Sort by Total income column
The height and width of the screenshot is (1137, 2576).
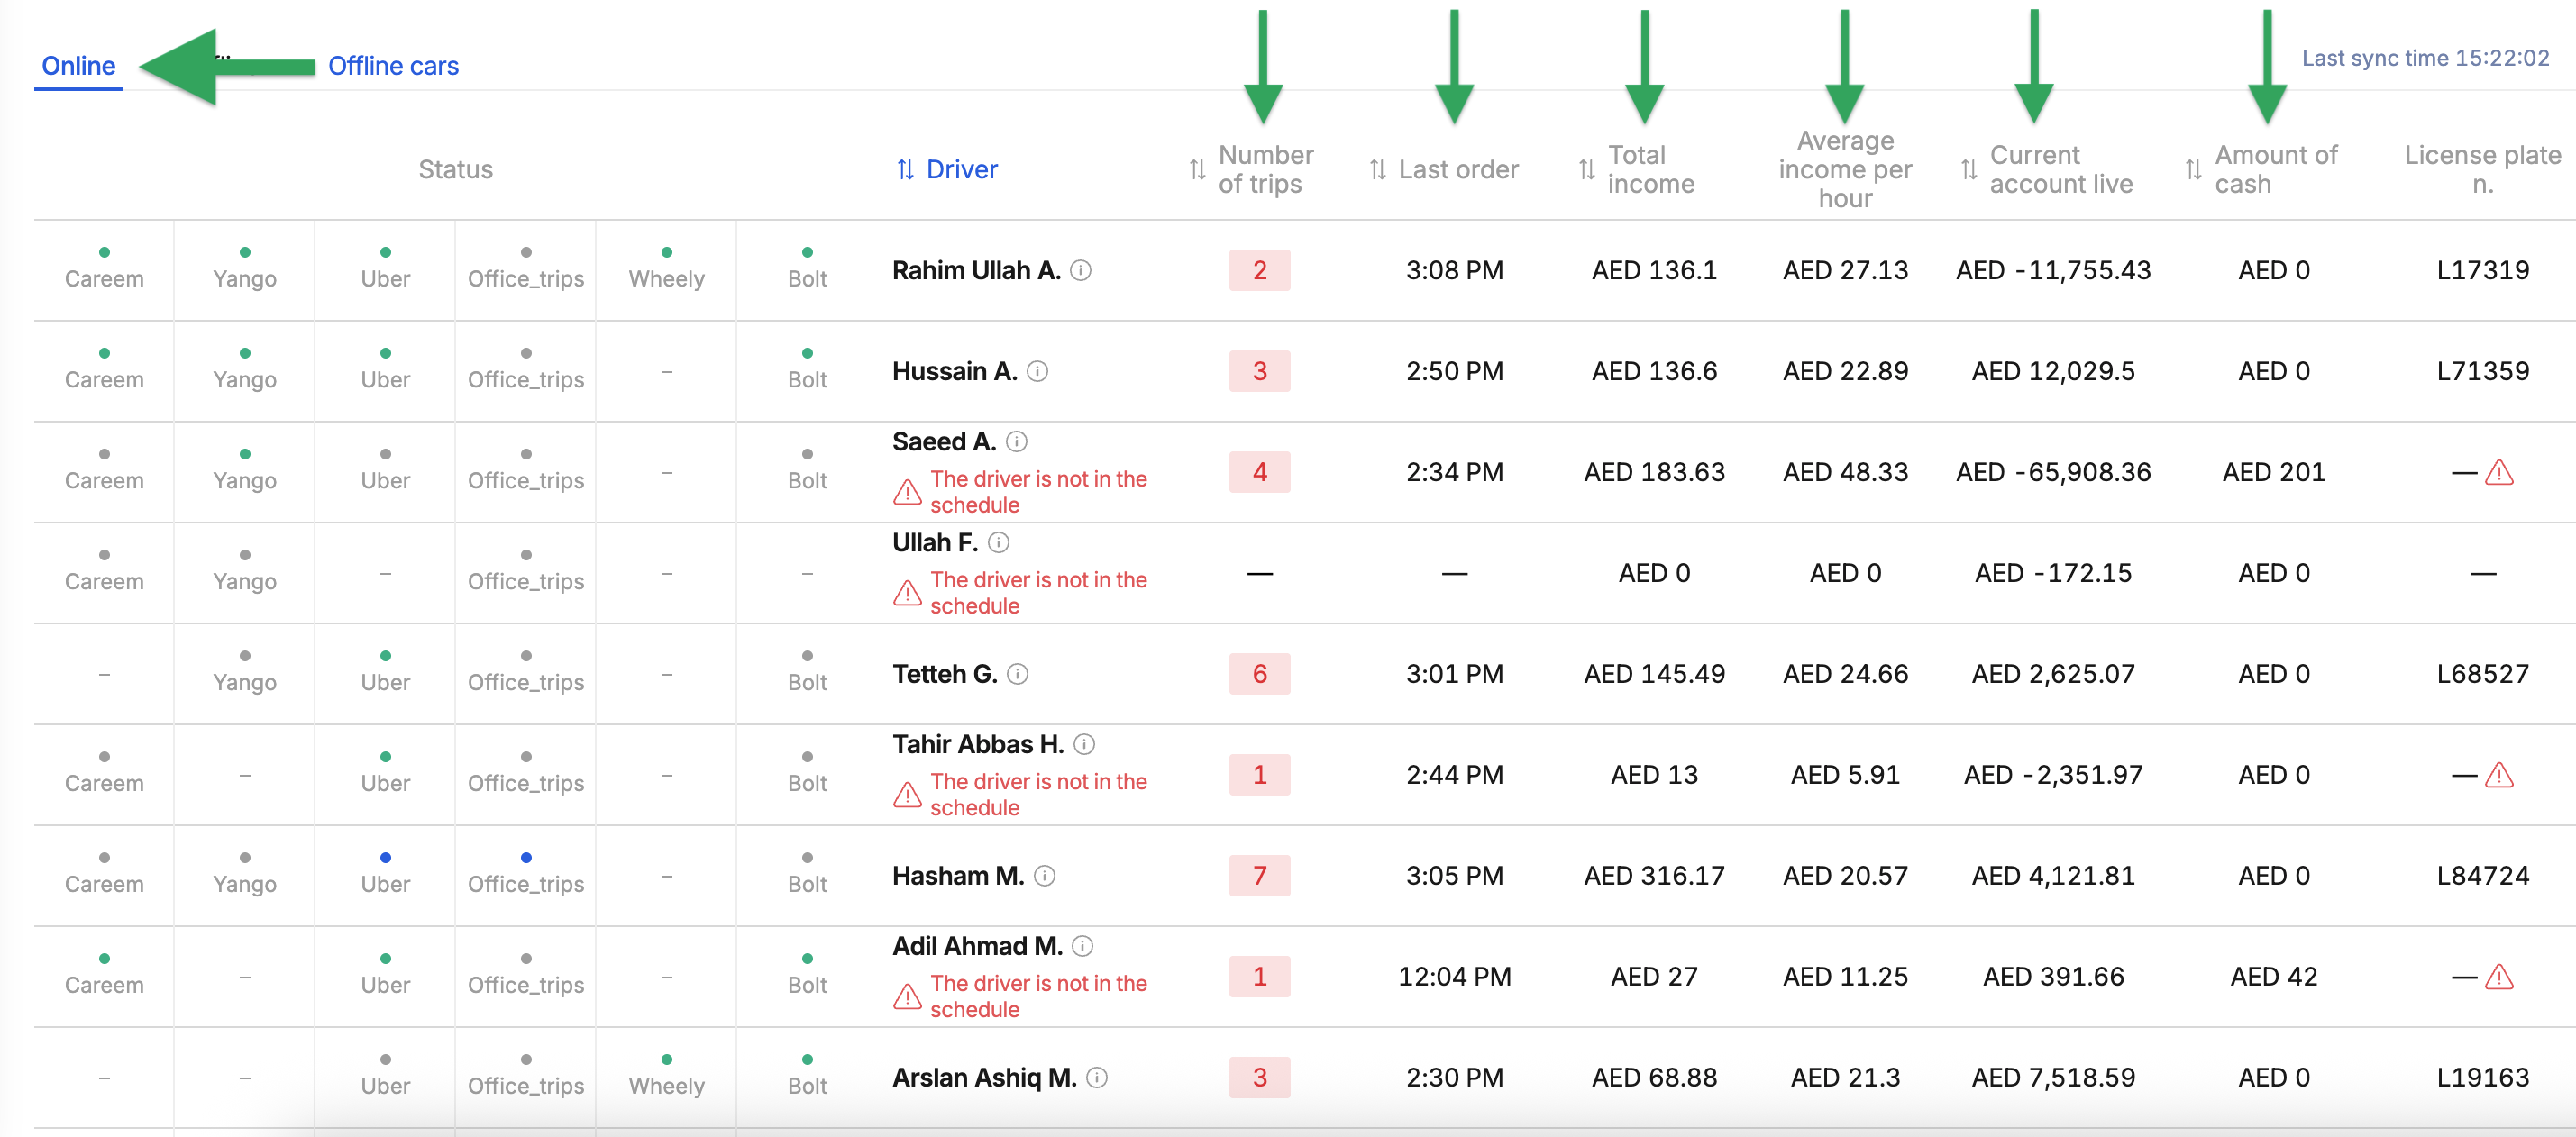click(1636, 169)
